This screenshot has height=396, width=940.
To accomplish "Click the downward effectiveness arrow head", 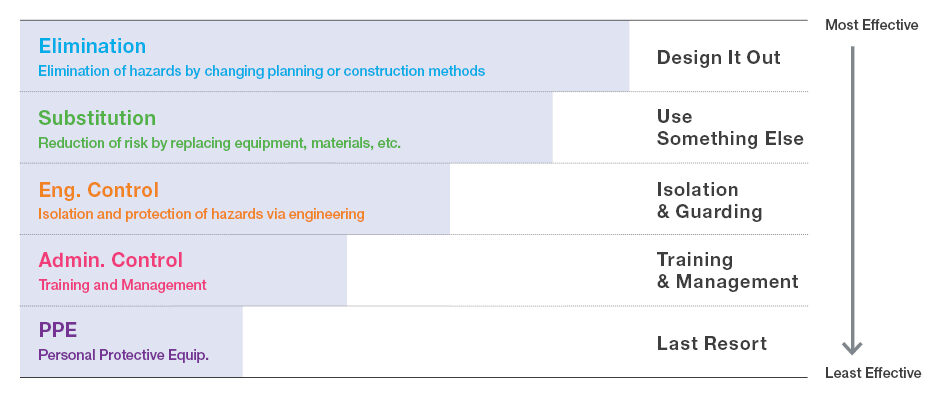I will (852, 347).
